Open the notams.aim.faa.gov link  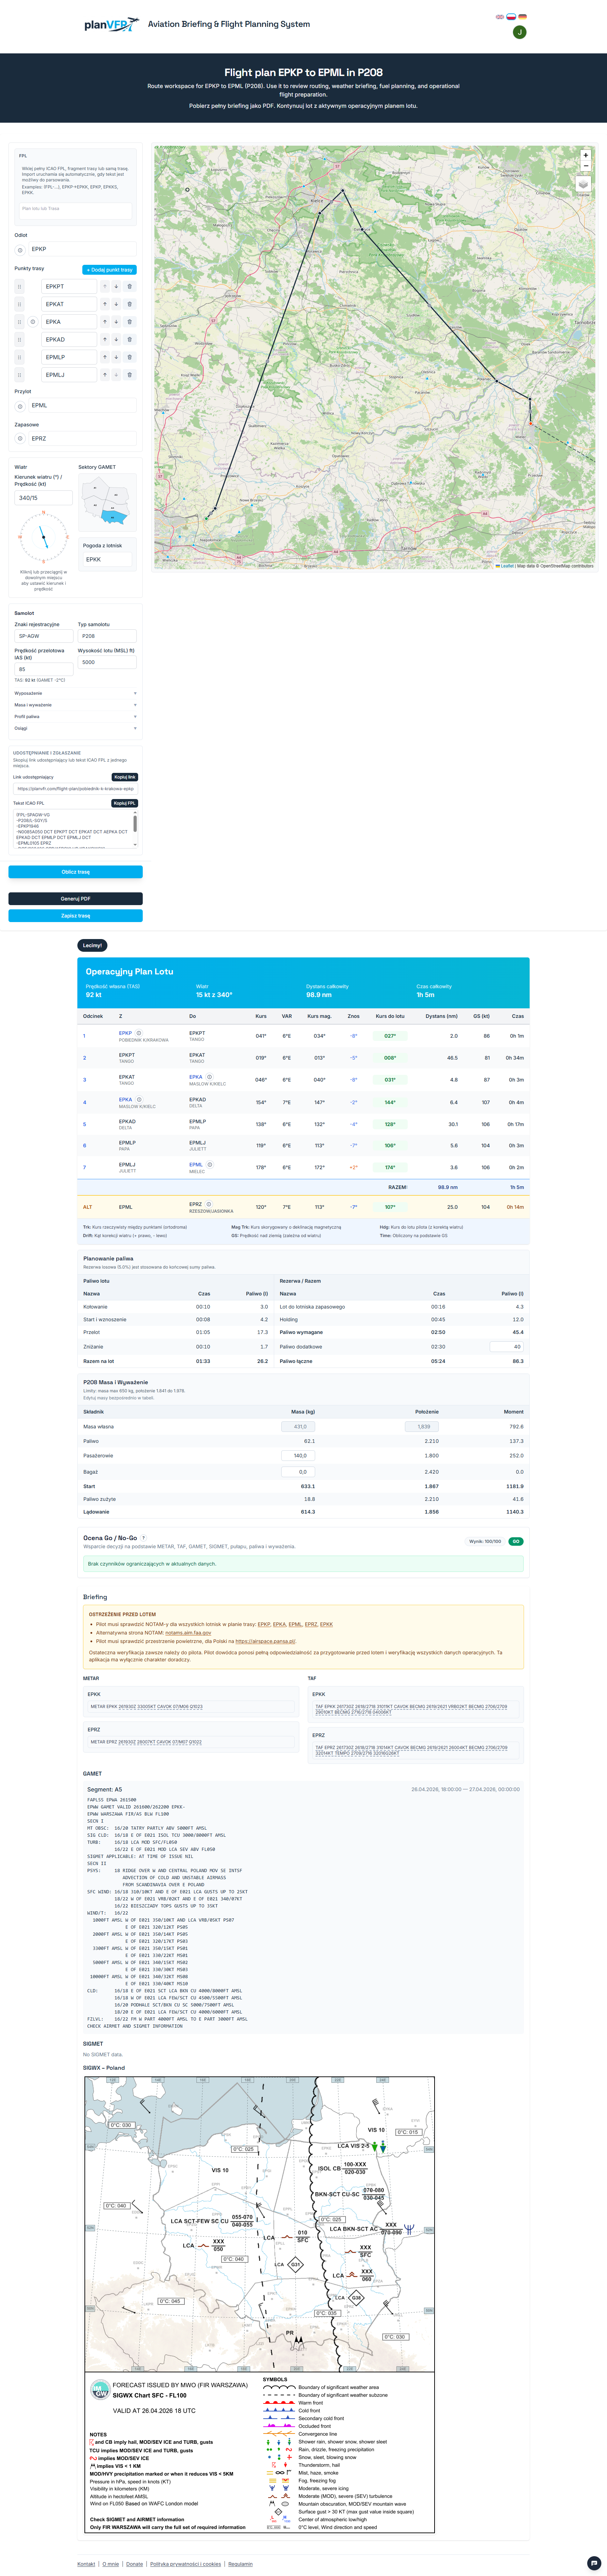click(x=188, y=1633)
